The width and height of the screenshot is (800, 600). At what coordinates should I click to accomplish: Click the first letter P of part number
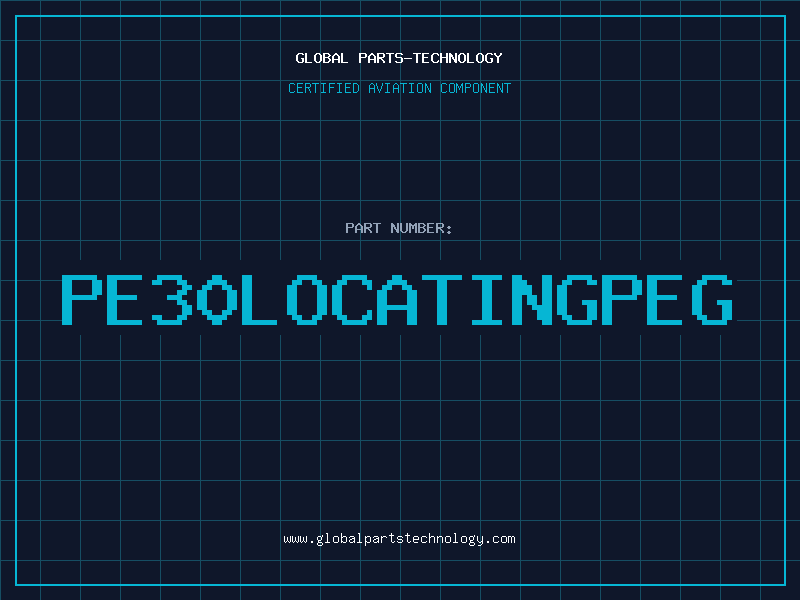point(82,298)
